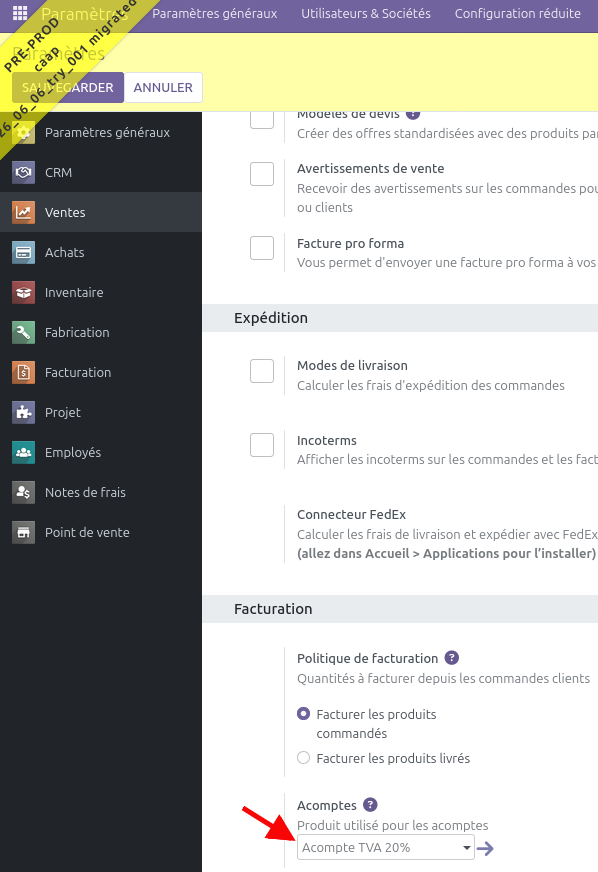Click the Inventaire box icon
The width and height of the screenshot is (598, 872).
click(23, 293)
